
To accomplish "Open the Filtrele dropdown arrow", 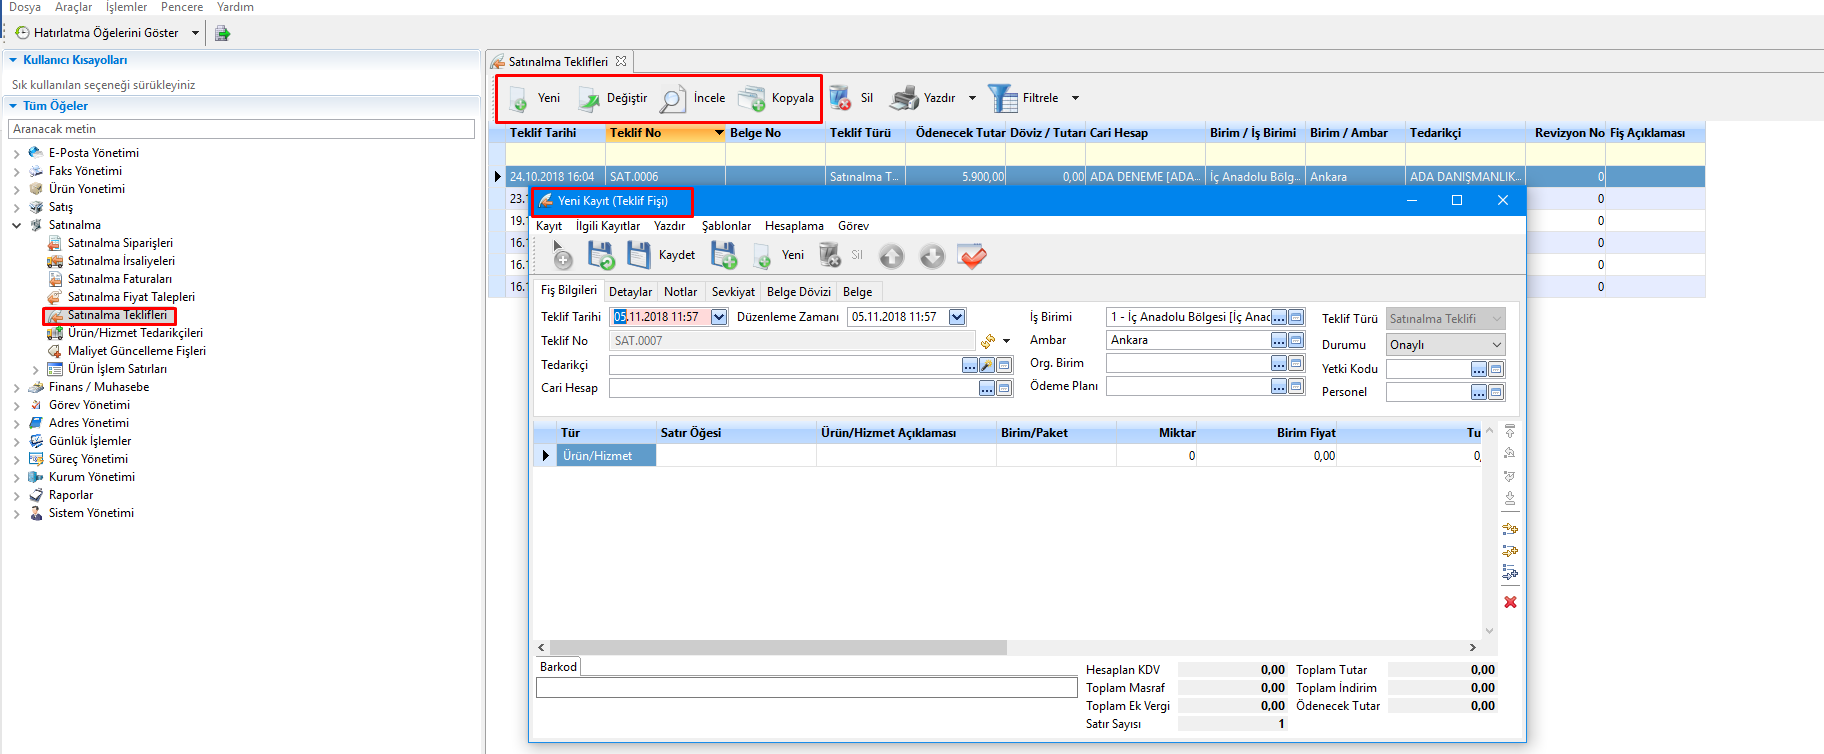I will (1075, 98).
